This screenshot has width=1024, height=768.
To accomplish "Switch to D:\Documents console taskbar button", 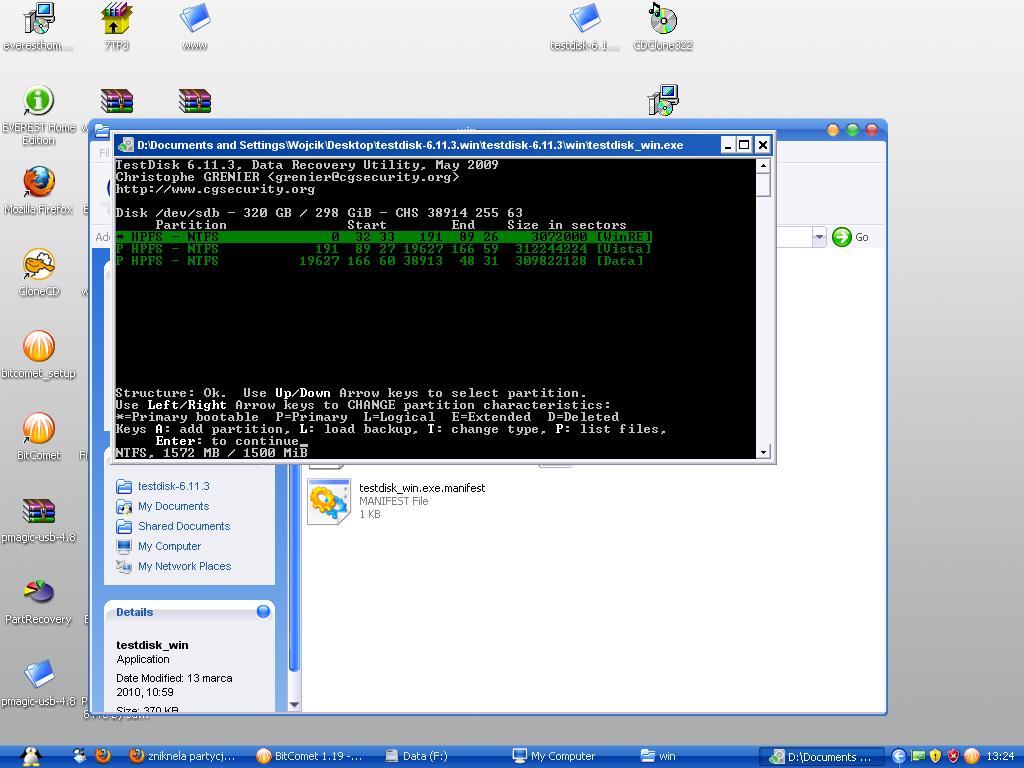I will [821, 756].
